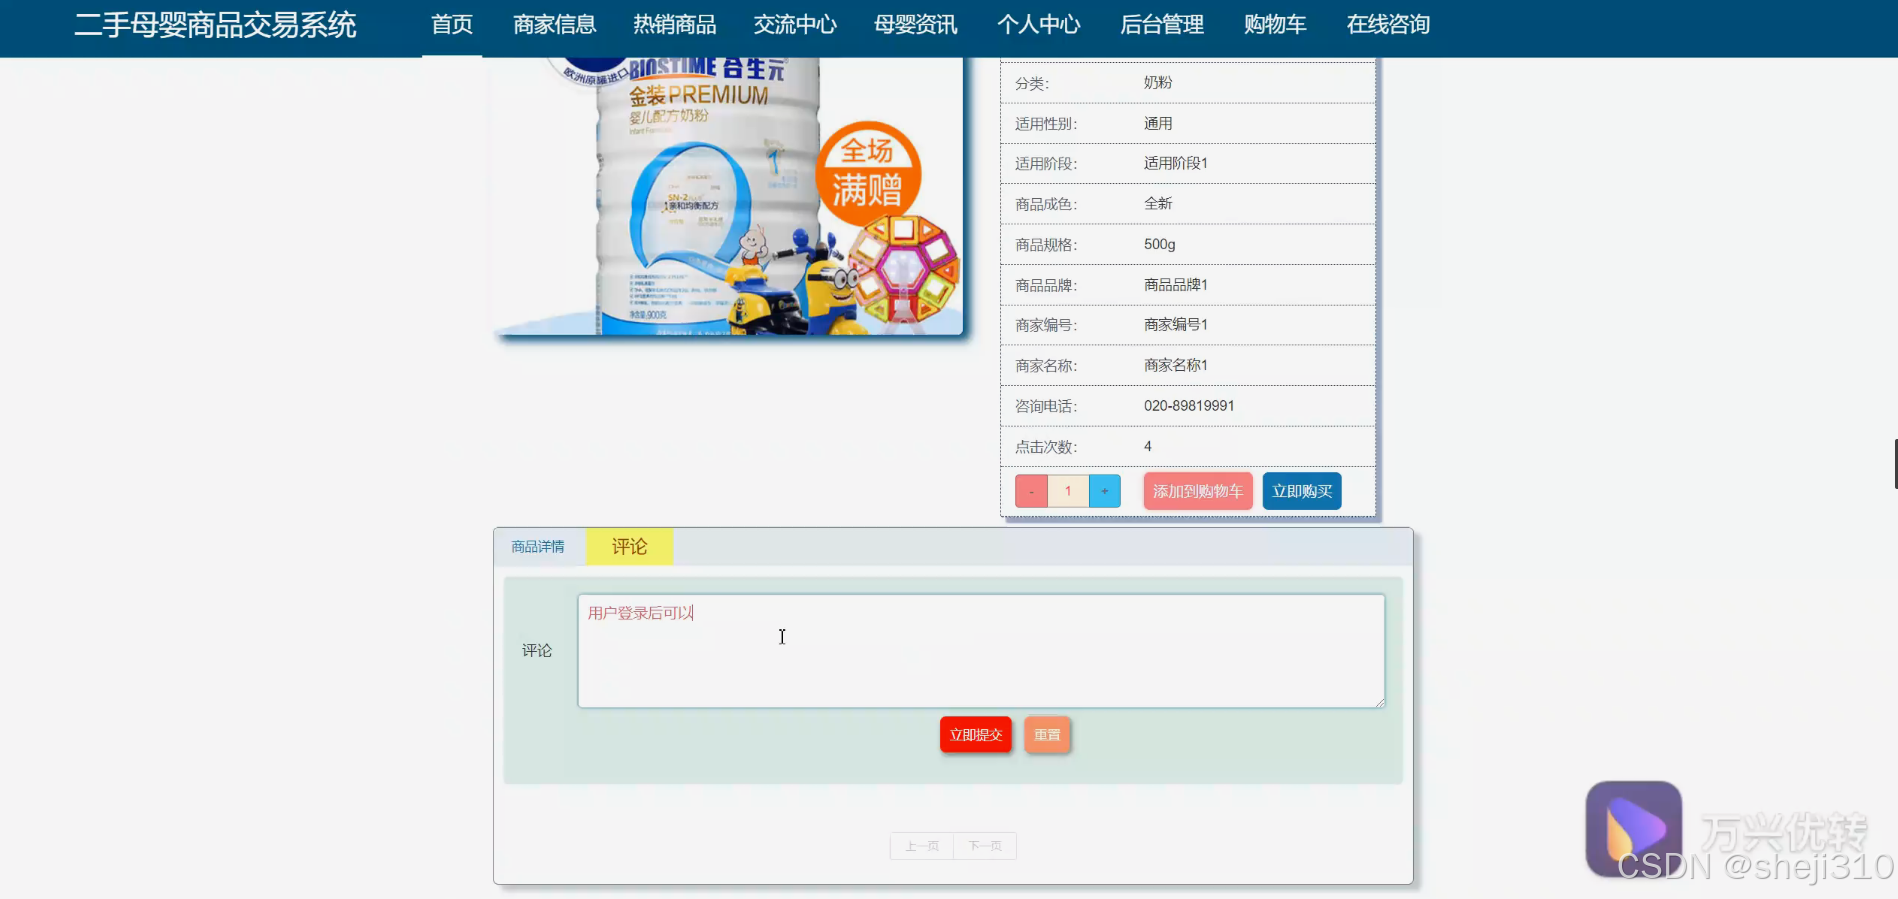Click the 下一页 pagination button
This screenshot has width=1898, height=899.
(x=985, y=846)
